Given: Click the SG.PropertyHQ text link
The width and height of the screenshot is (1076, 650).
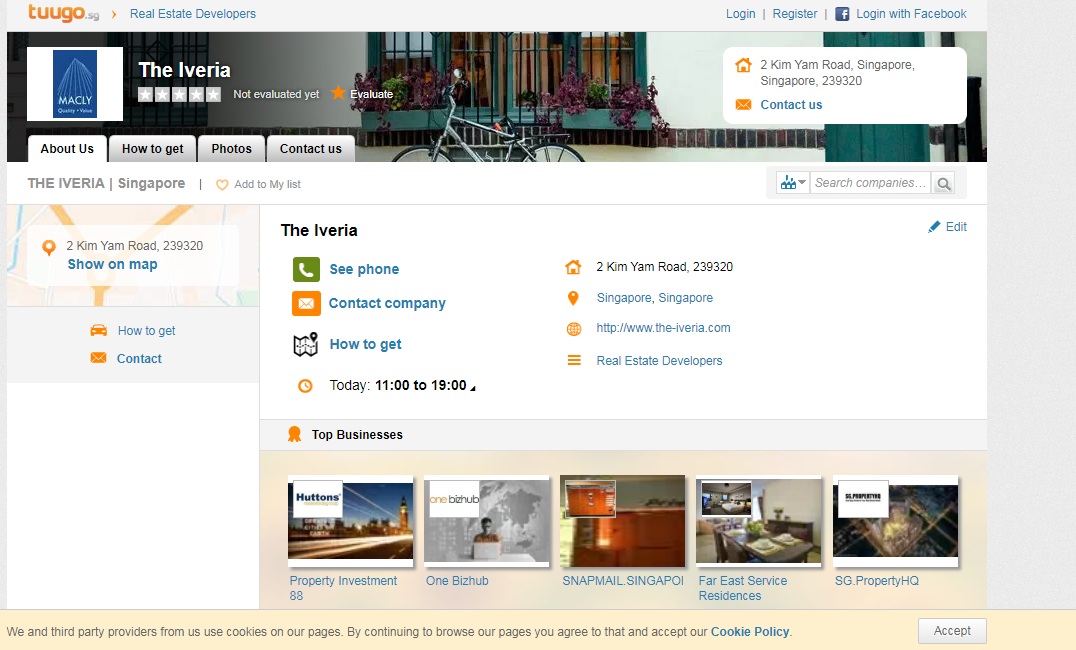Looking at the screenshot, I should point(876,581).
